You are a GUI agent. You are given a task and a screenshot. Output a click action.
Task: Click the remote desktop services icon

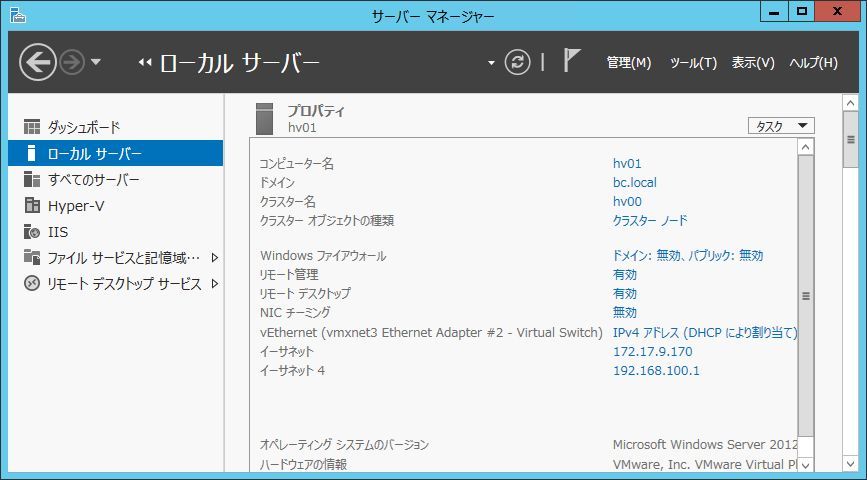[32, 284]
